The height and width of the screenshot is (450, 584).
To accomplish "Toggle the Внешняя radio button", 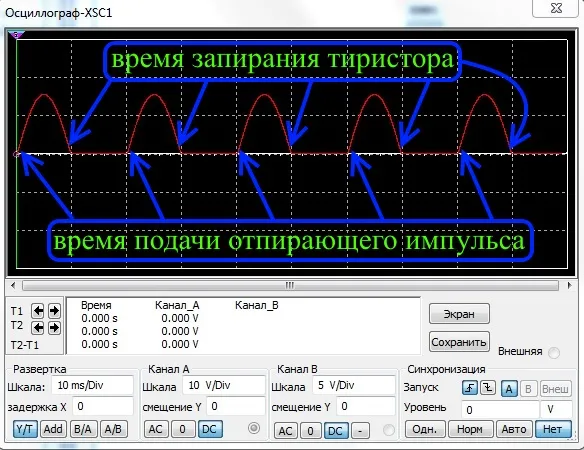I will [554, 352].
